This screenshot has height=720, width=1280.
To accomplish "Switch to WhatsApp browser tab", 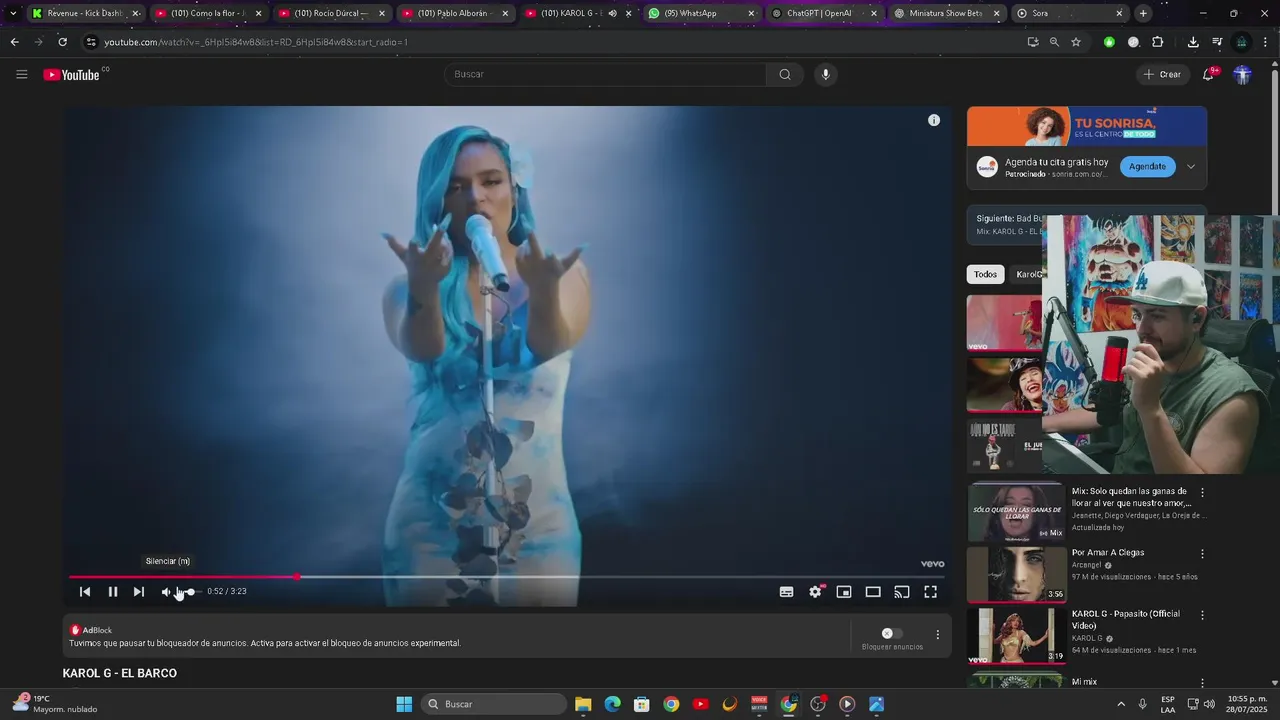I will coord(700,13).
